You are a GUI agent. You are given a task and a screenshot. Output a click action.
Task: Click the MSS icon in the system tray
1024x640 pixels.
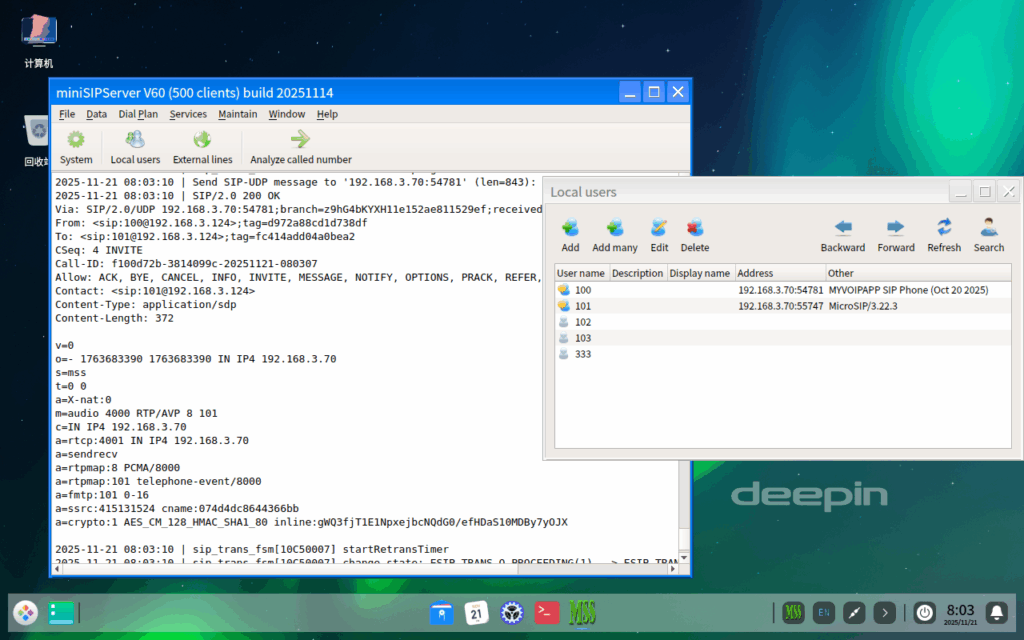pyautogui.click(x=793, y=612)
